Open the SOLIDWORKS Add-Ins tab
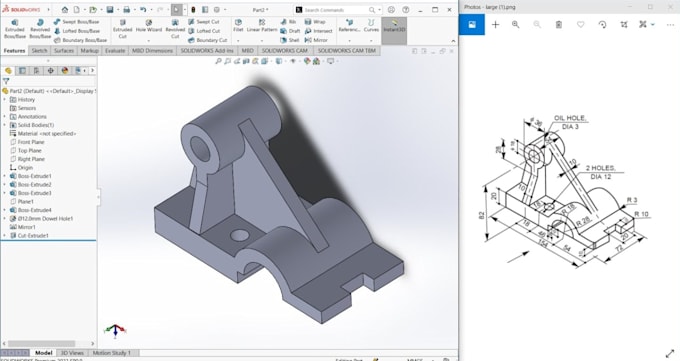The width and height of the screenshot is (680, 361). point(207,51)
